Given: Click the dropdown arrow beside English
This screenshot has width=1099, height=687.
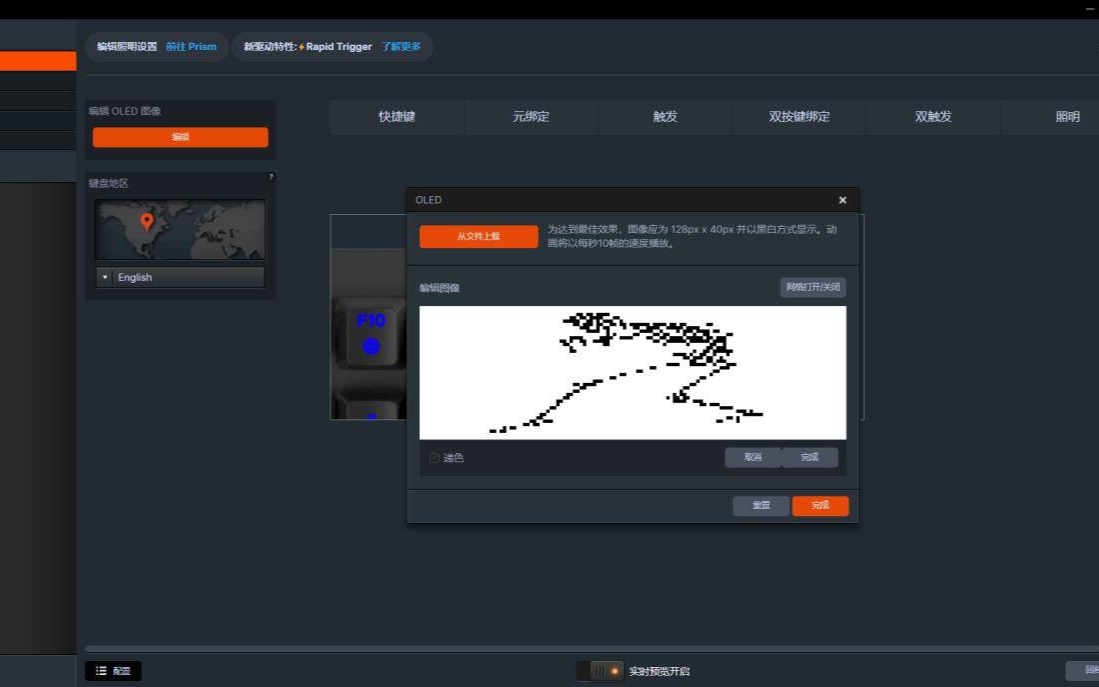Looking at the screenshot, I should coord(105,277).
